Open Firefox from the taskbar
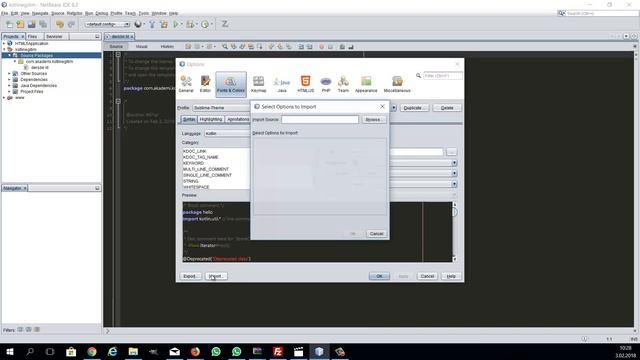The height and width of the screenshot is (360, 640). click(195, 351)
